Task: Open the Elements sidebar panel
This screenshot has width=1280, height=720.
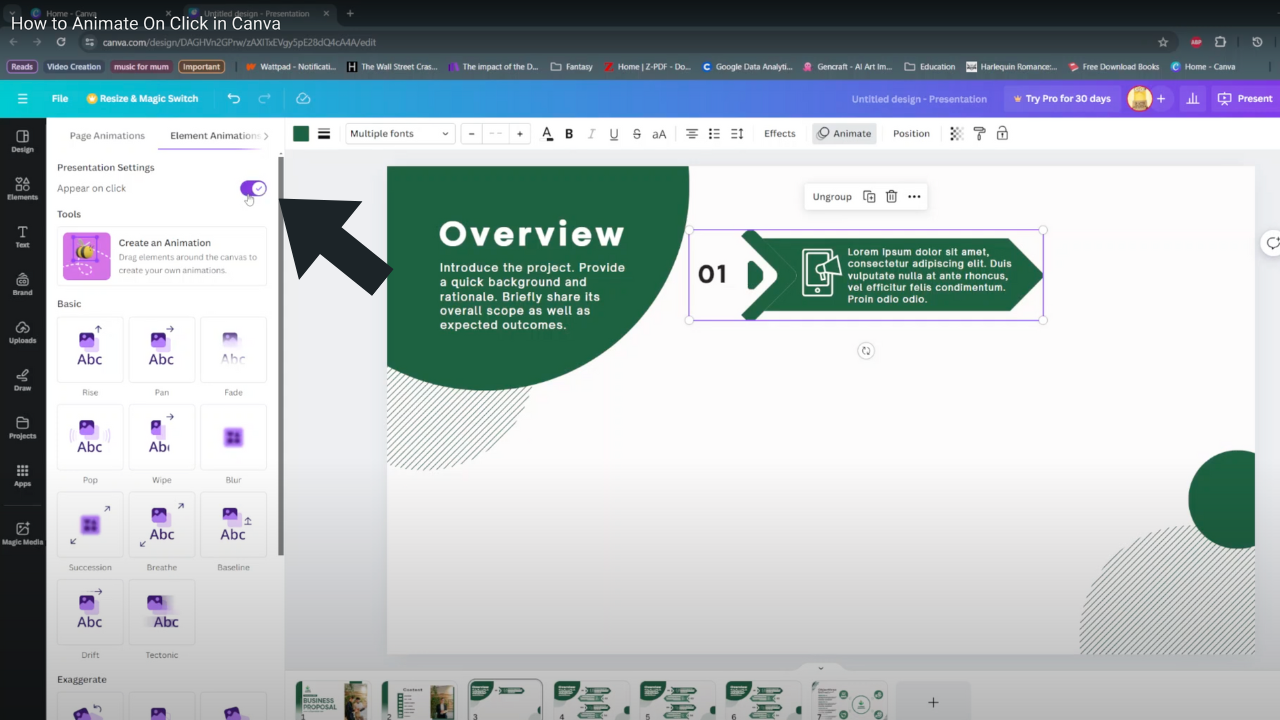Action: click(22, 189)
